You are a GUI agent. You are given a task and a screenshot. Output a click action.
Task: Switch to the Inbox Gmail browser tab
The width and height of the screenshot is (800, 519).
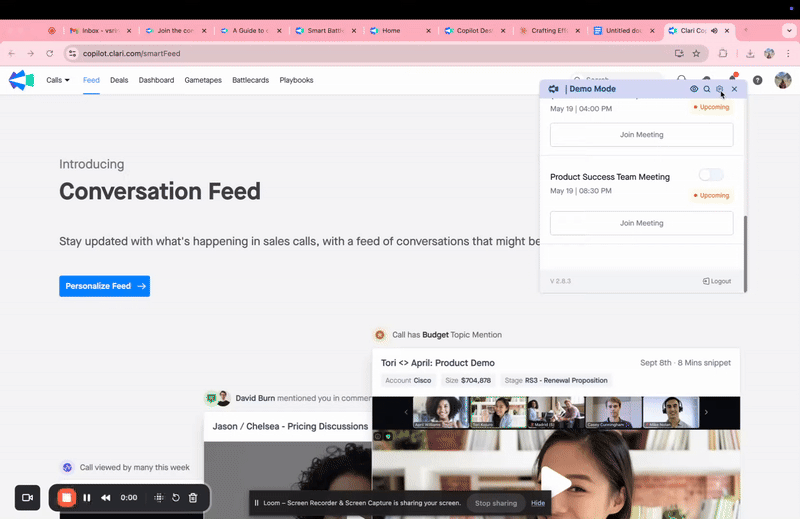pos(100,31)
